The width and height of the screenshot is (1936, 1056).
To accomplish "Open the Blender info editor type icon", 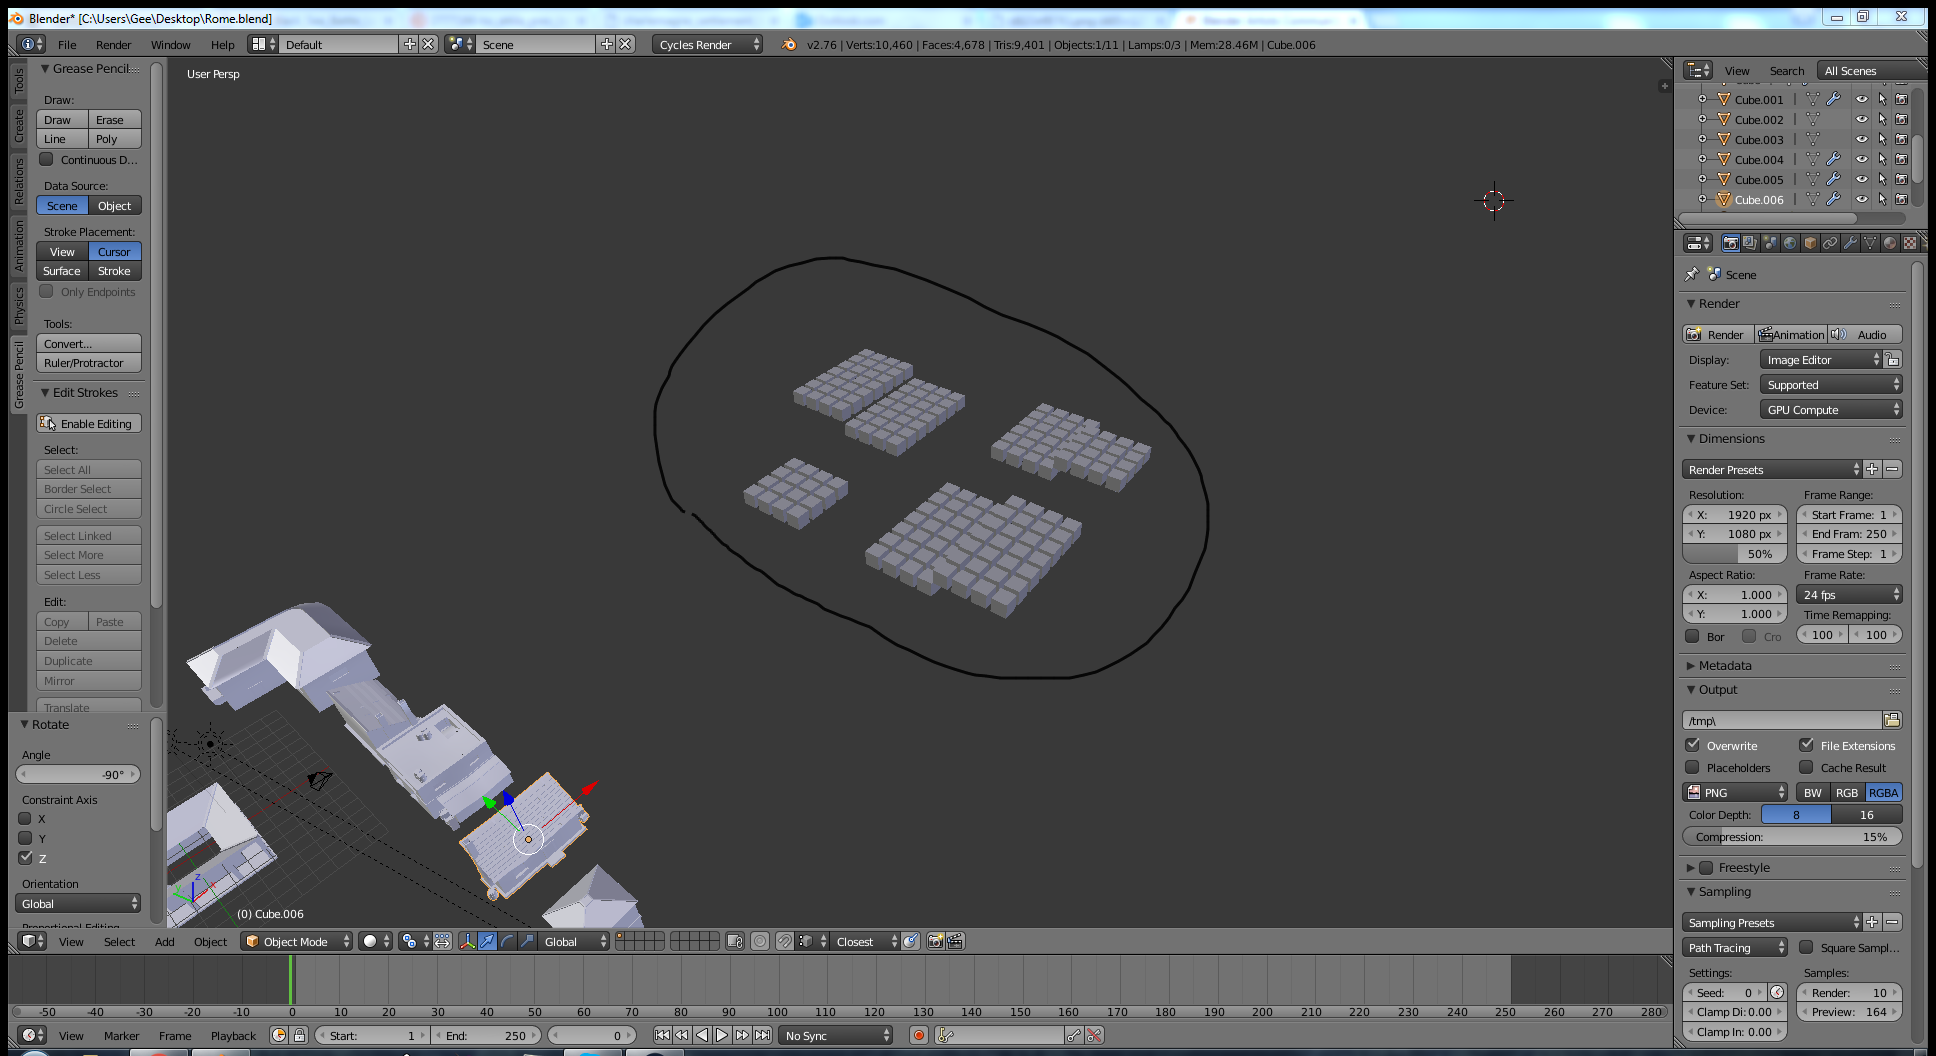I will point(32,44).
